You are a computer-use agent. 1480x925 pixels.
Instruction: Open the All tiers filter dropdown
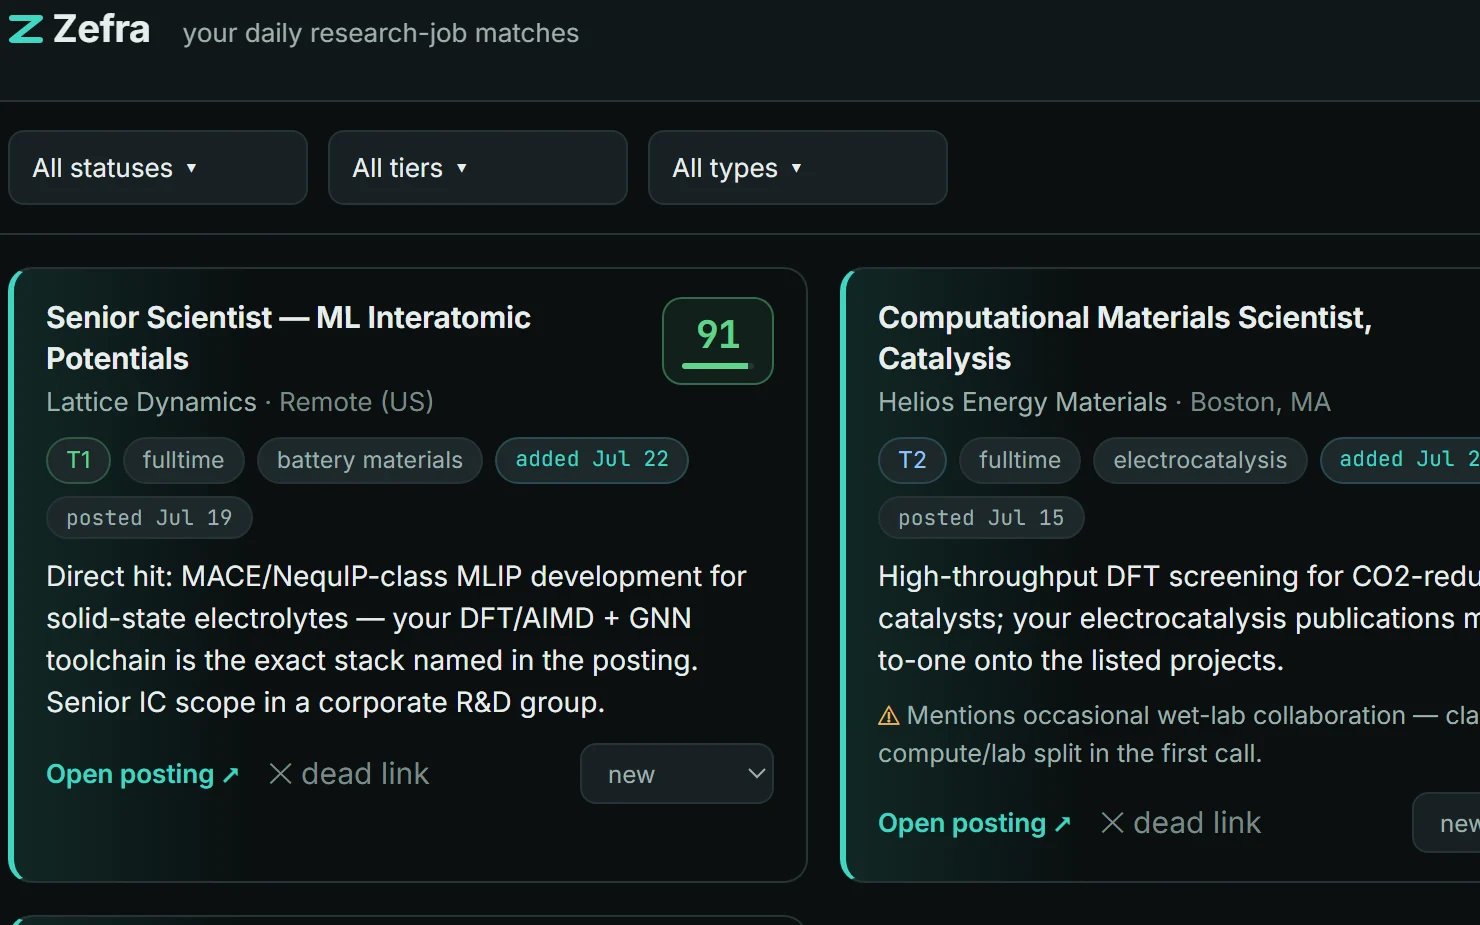coord(478,168)
